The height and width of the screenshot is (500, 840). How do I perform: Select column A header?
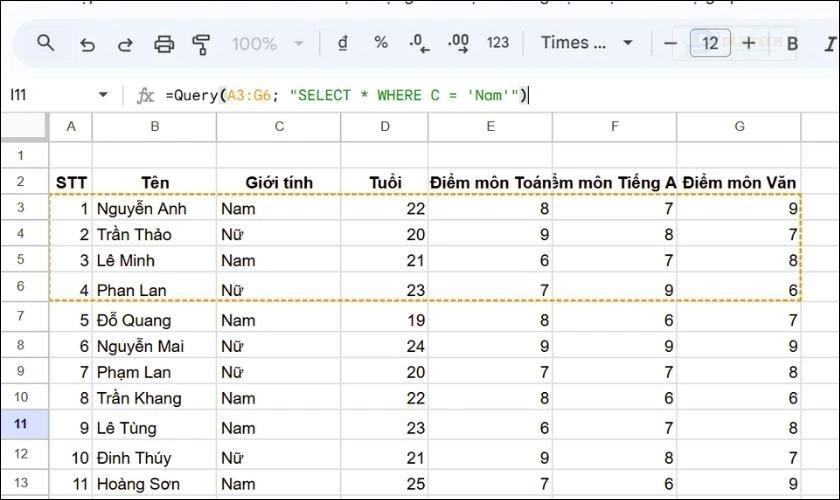(x=71, y=126)
